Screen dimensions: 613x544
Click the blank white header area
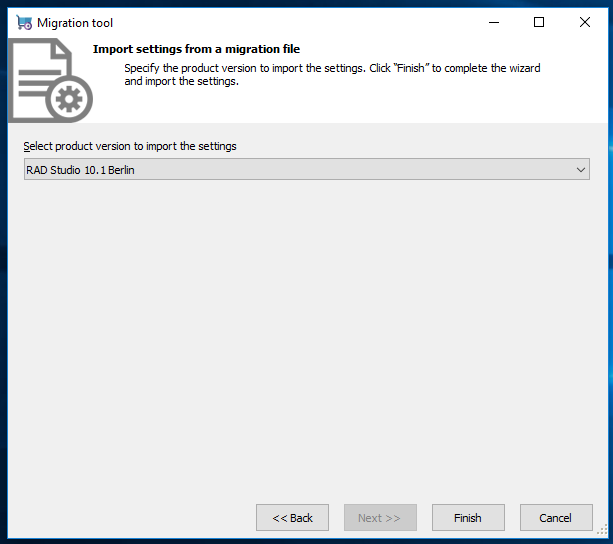[391, 105]
